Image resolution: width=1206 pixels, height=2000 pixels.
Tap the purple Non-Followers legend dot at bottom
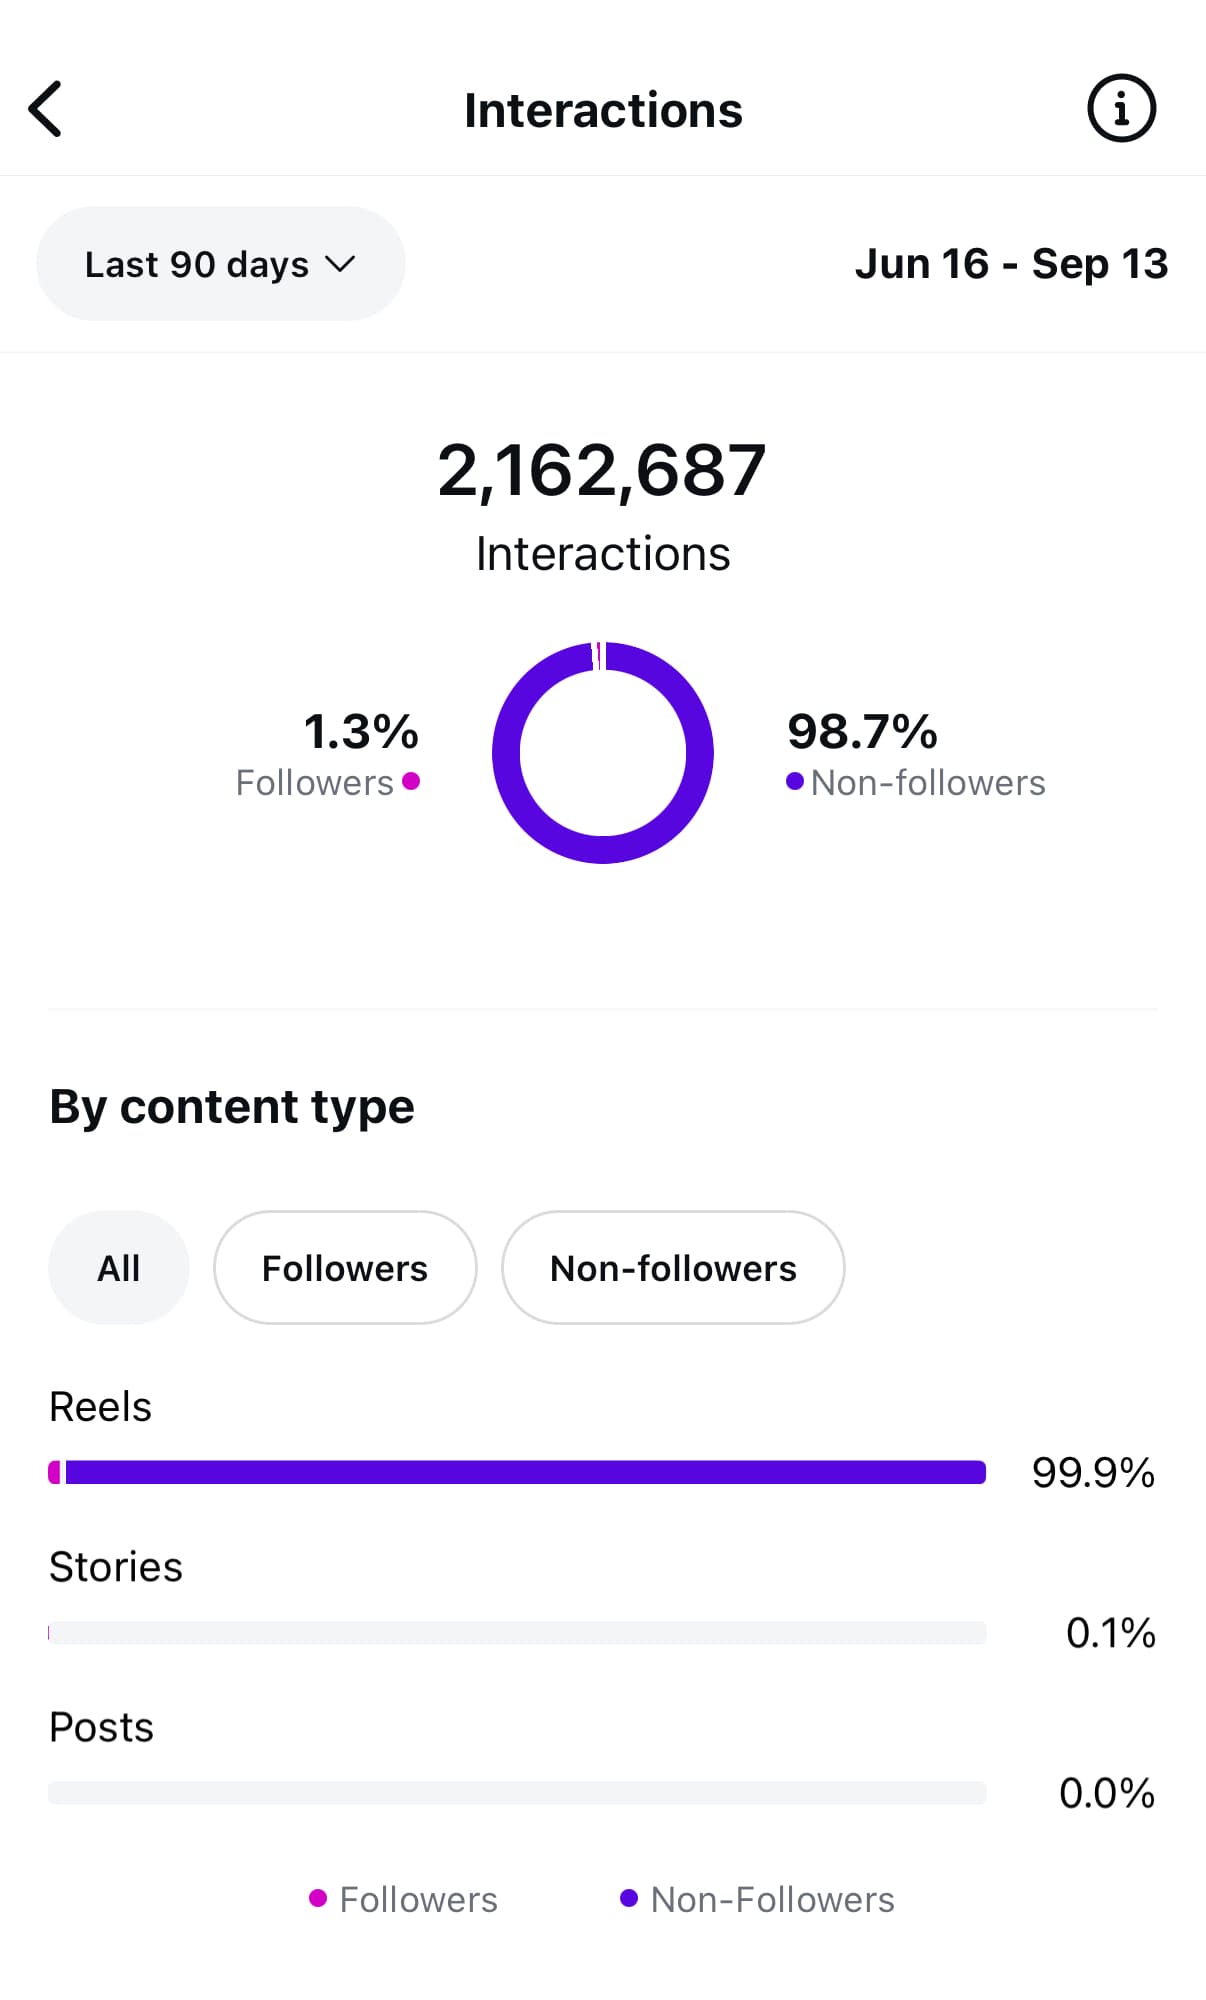point(629,1898)
